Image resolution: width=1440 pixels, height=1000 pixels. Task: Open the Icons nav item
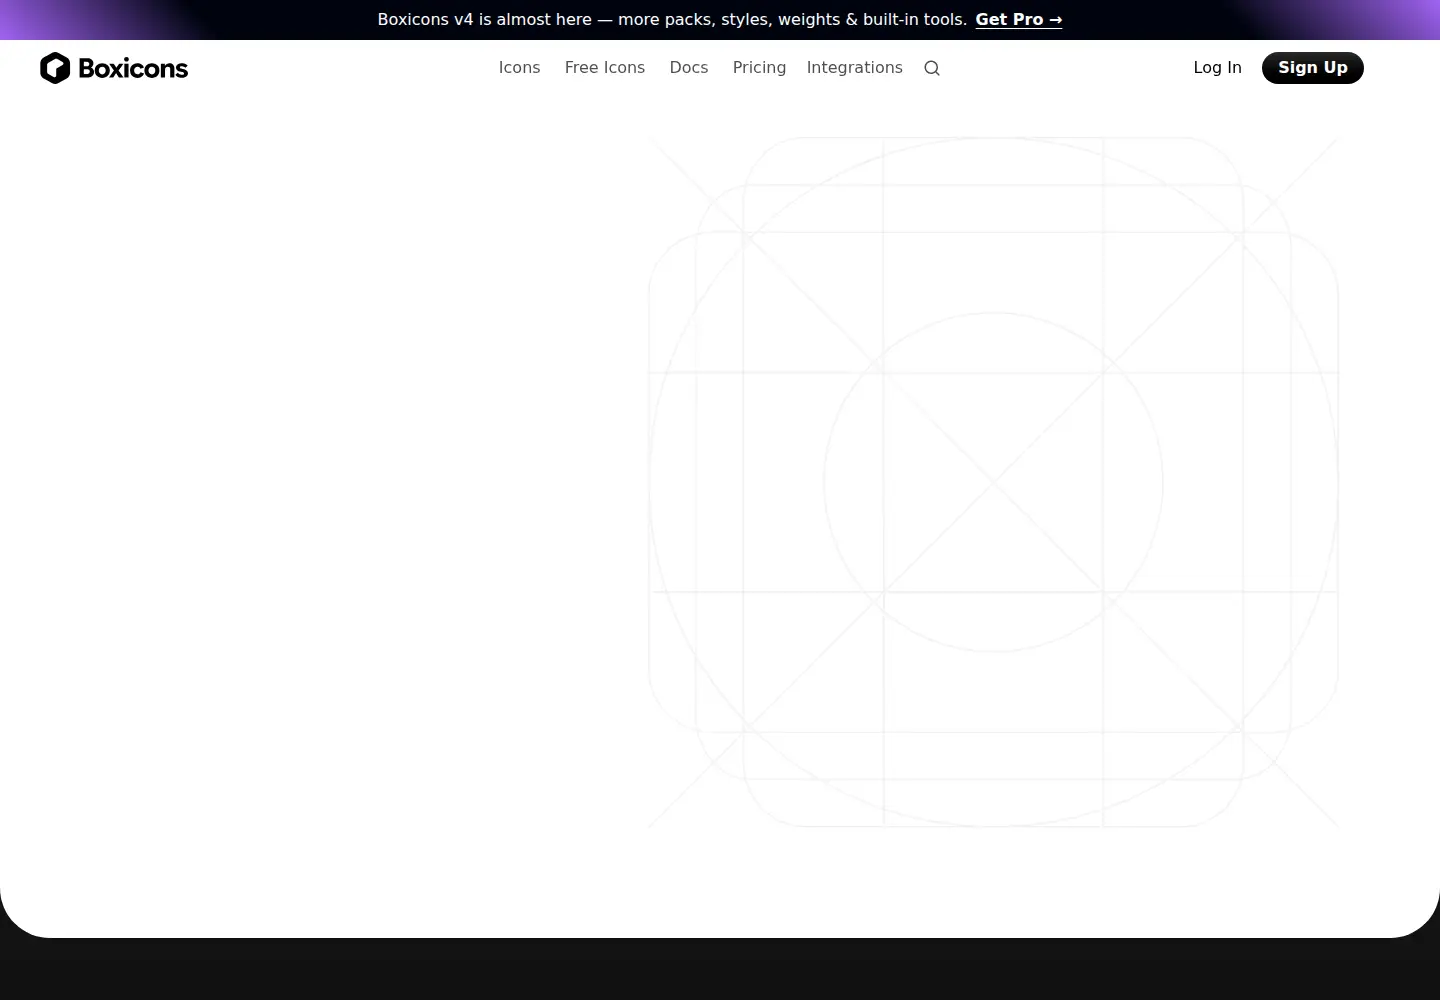[519, 68]
